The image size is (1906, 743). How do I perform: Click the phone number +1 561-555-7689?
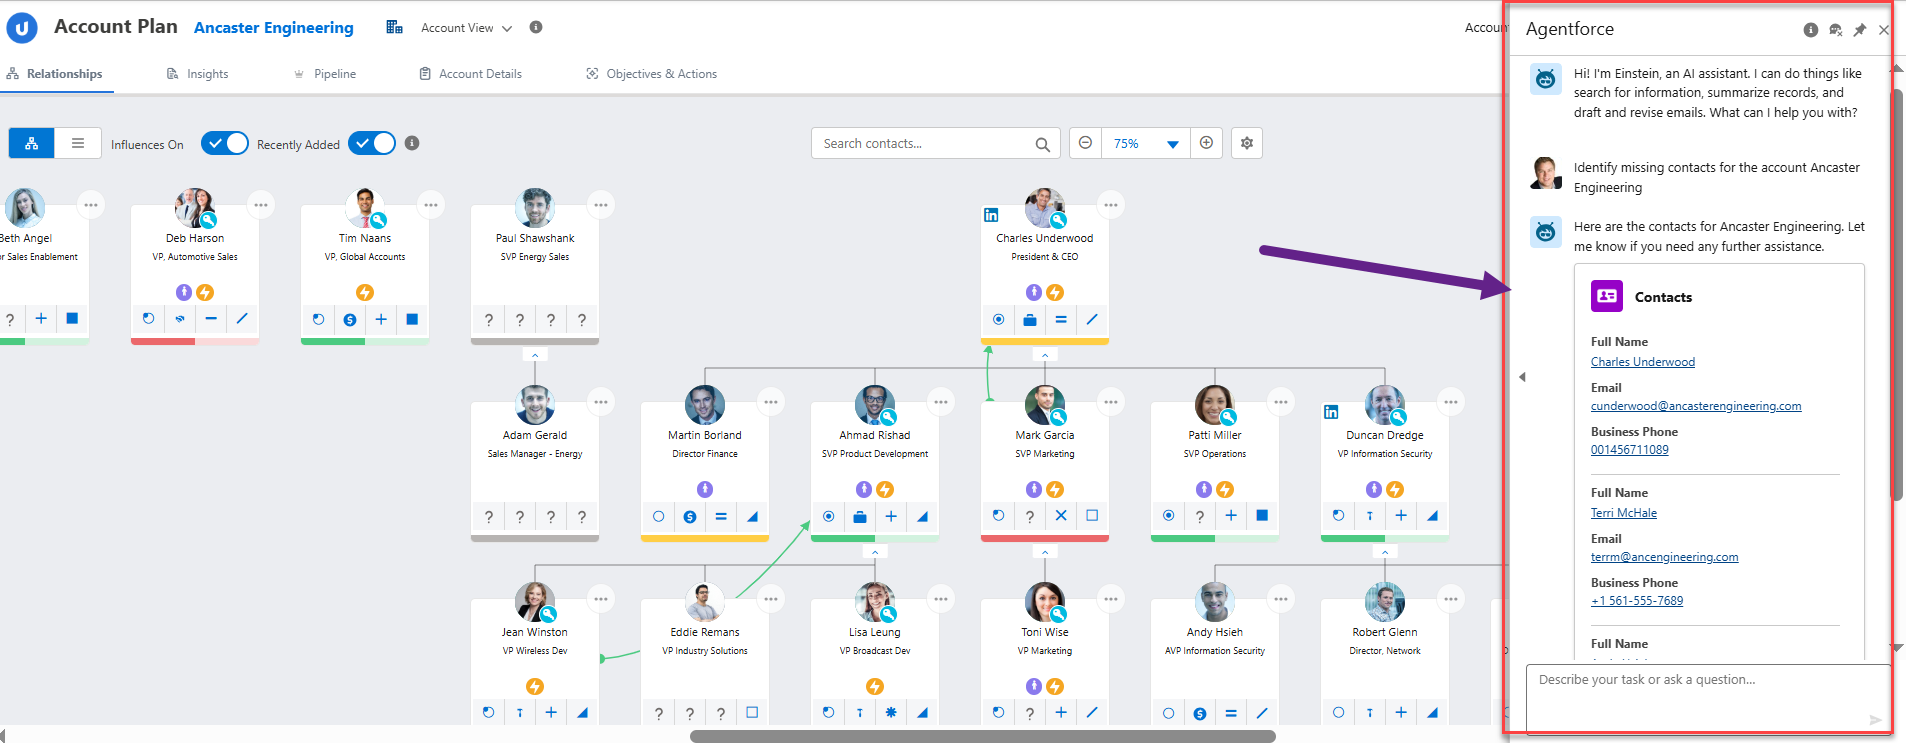[1637, 601]
